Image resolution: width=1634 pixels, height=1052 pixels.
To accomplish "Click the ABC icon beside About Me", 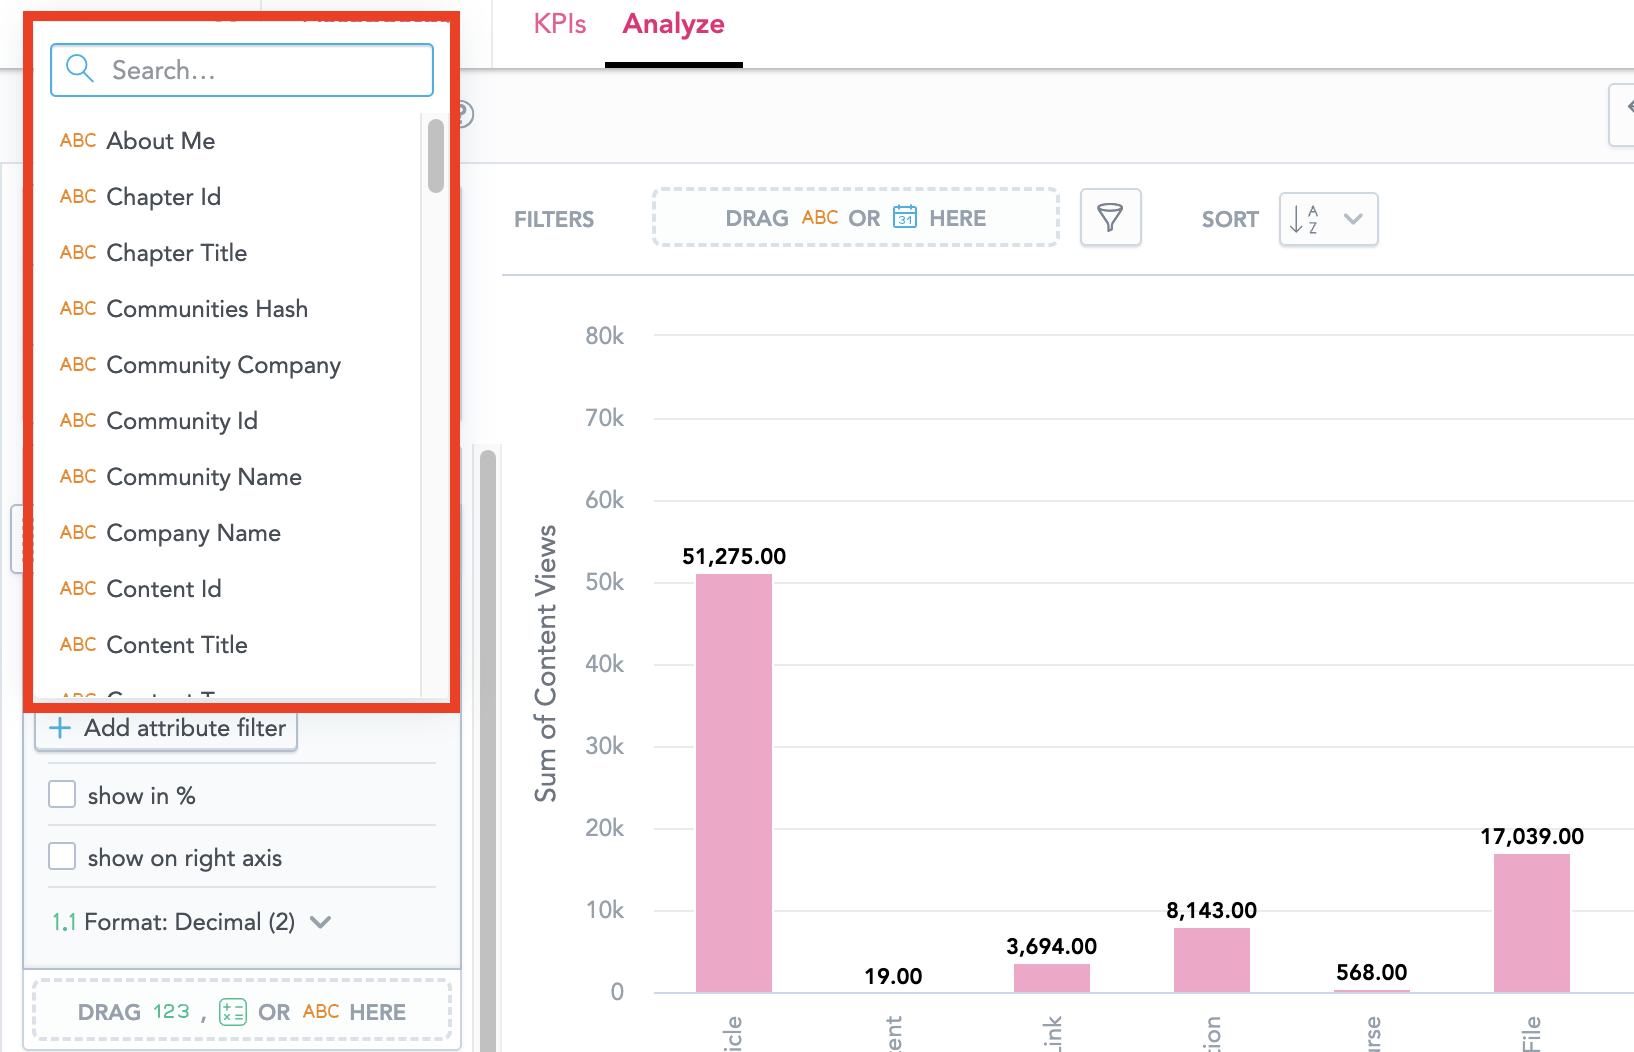I will [x=78, y=141].
